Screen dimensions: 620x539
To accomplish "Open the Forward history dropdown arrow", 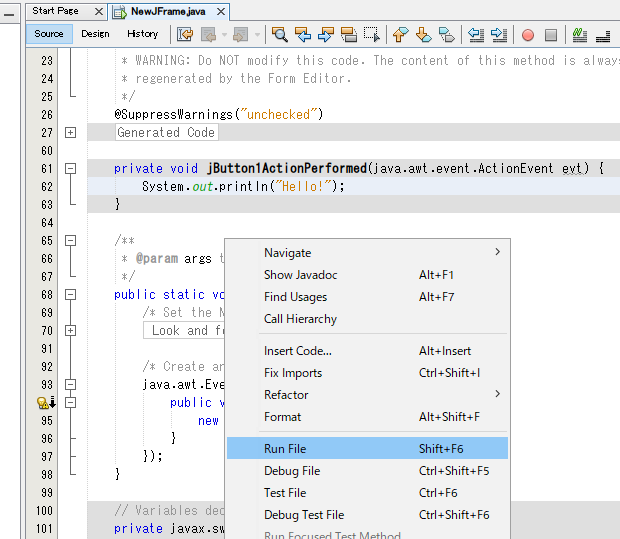I will coord(257,35).
